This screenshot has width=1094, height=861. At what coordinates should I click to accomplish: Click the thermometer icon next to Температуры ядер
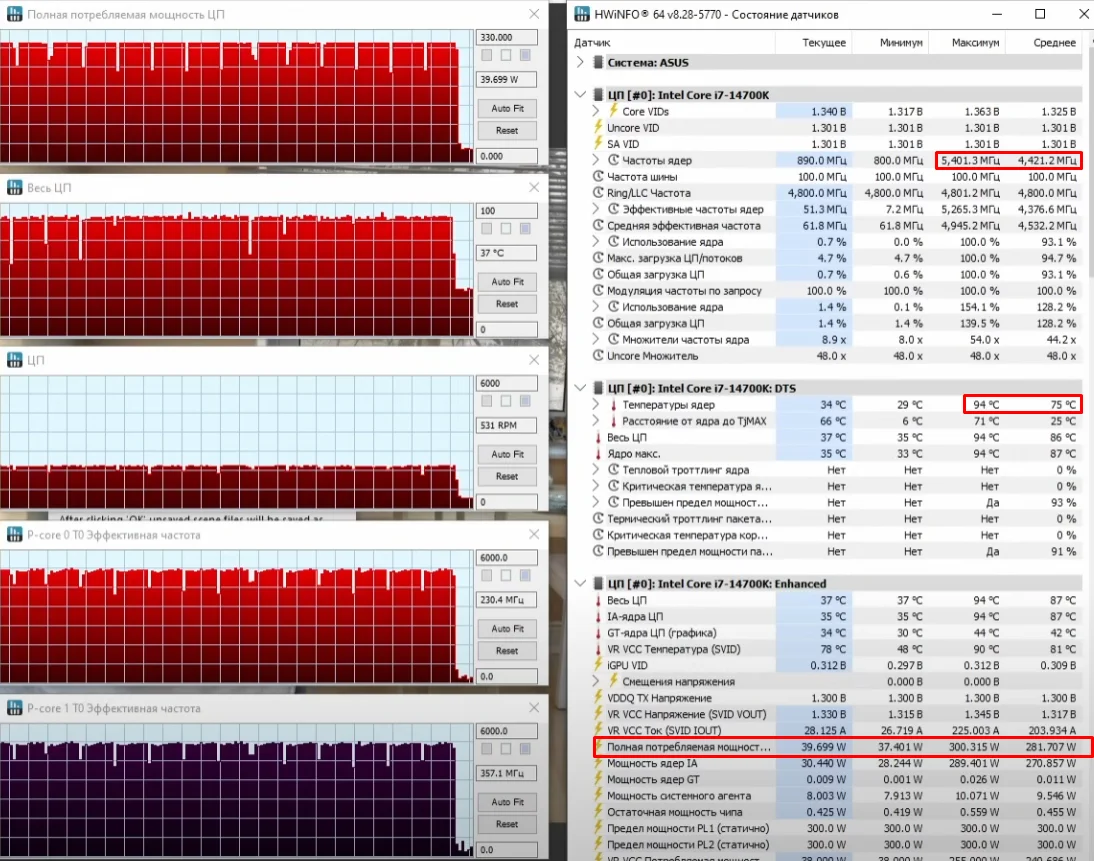613,405
